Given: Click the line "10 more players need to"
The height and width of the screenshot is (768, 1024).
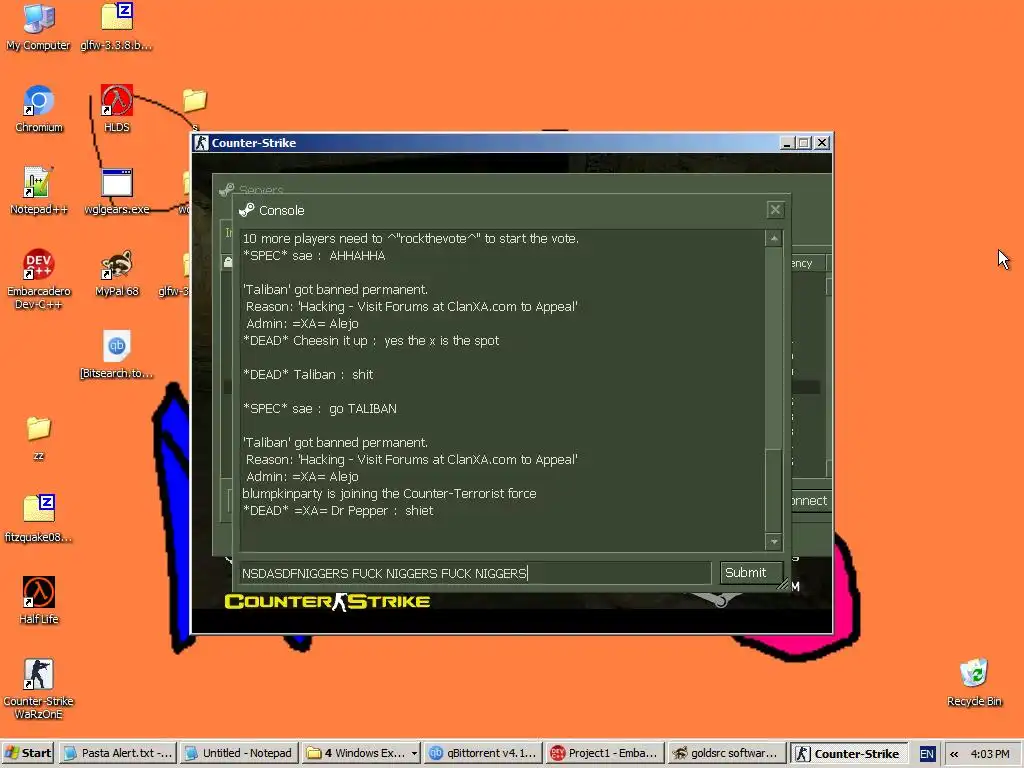Looking at the screenshot, I should (411, 239).
